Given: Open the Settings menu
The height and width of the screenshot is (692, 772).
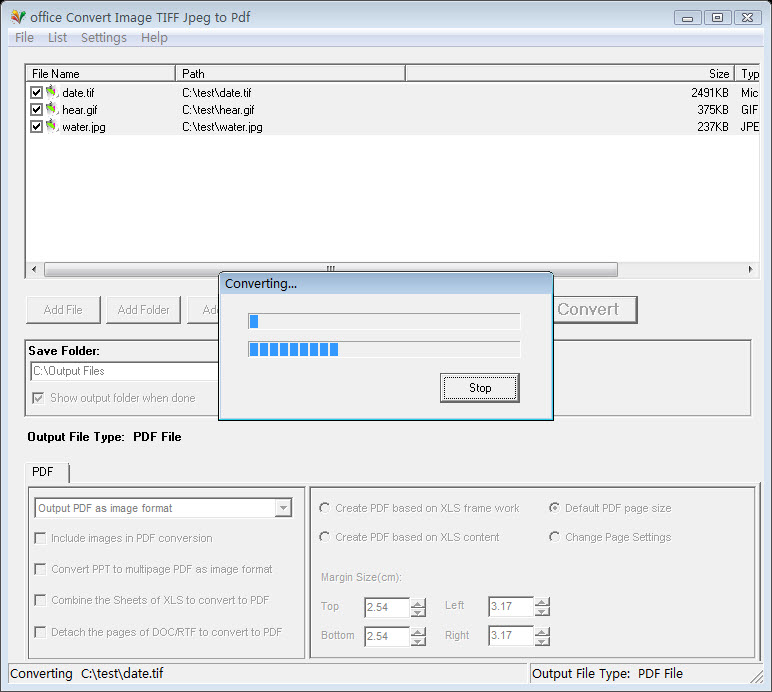Looking at the screenshot, I should point(103,38).
